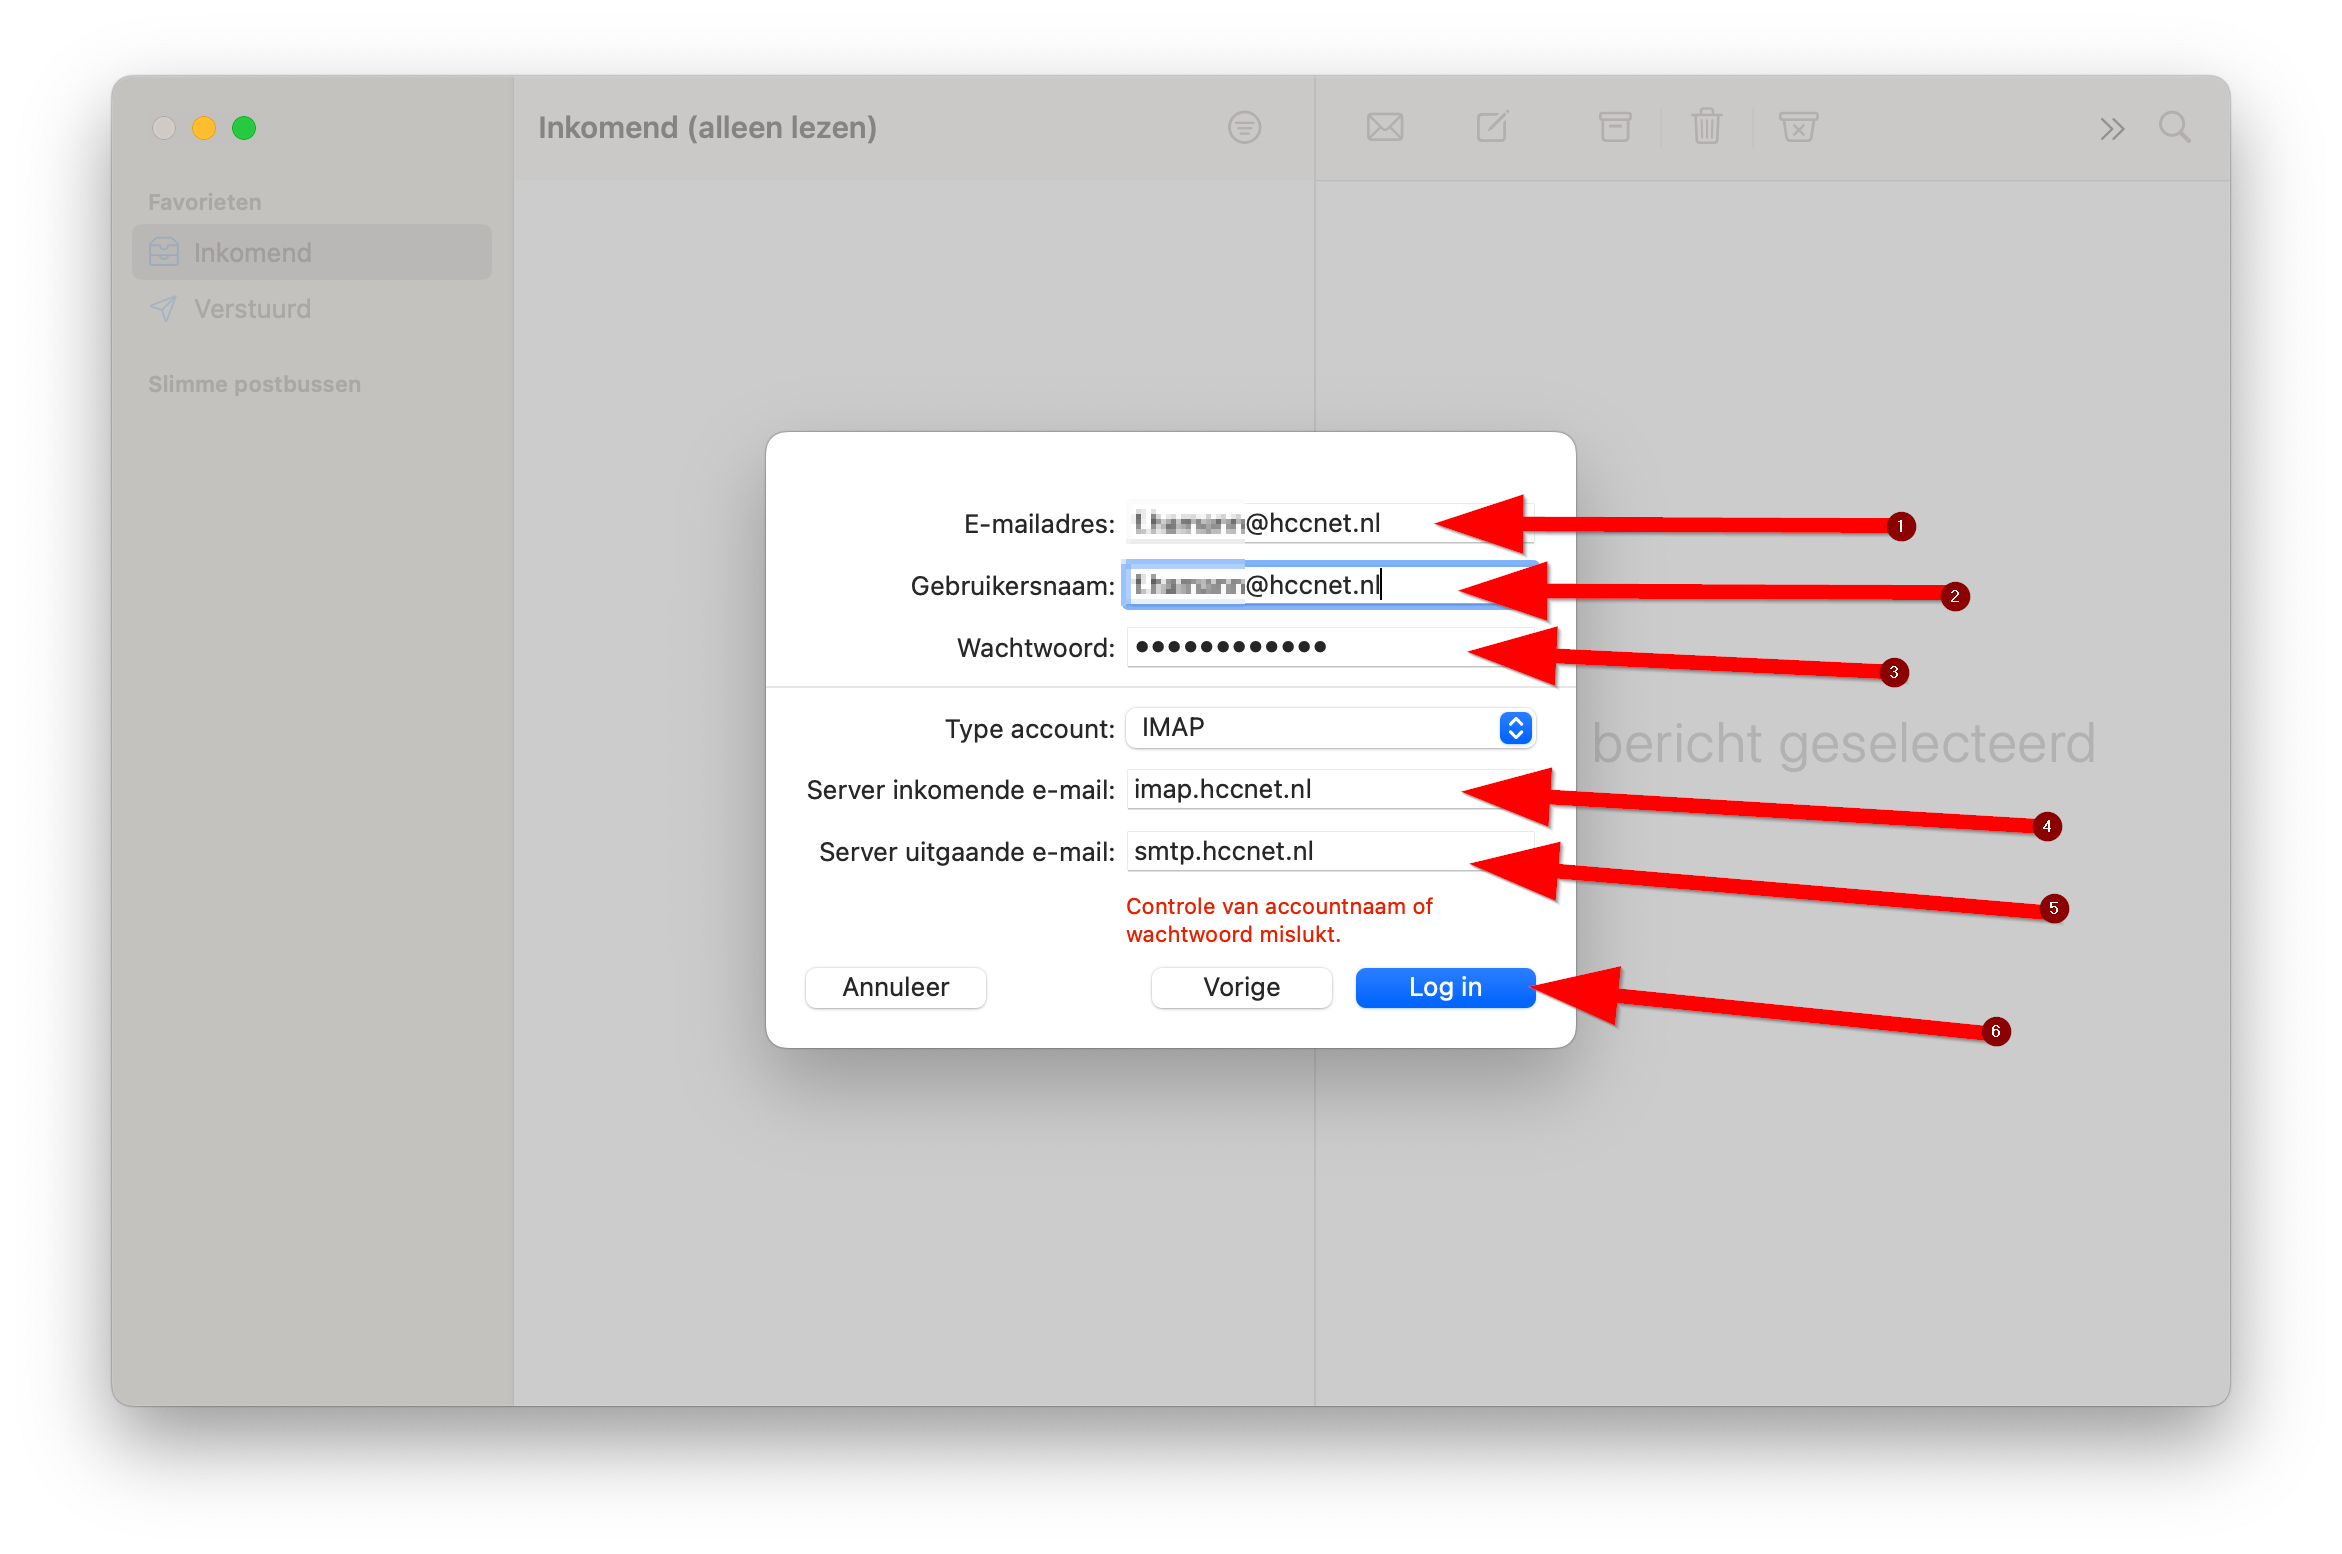Archive the selected message
The width and height of the screenshot is (2342, 1554).
point(1614,127)
